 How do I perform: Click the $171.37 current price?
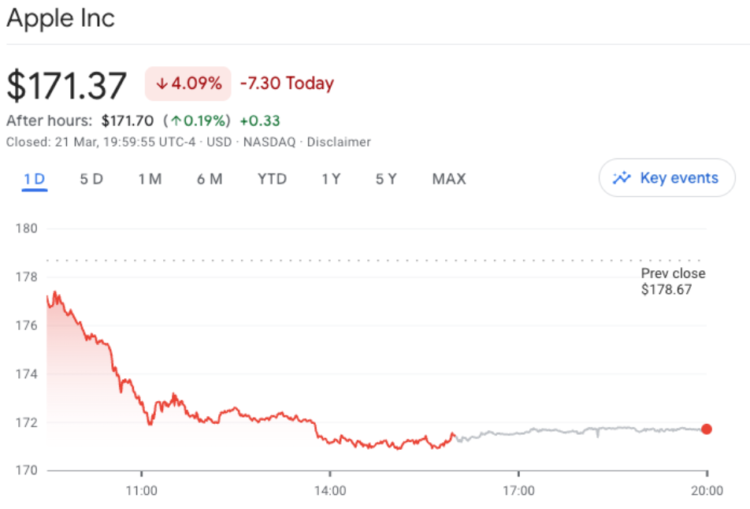pos(67,84)
